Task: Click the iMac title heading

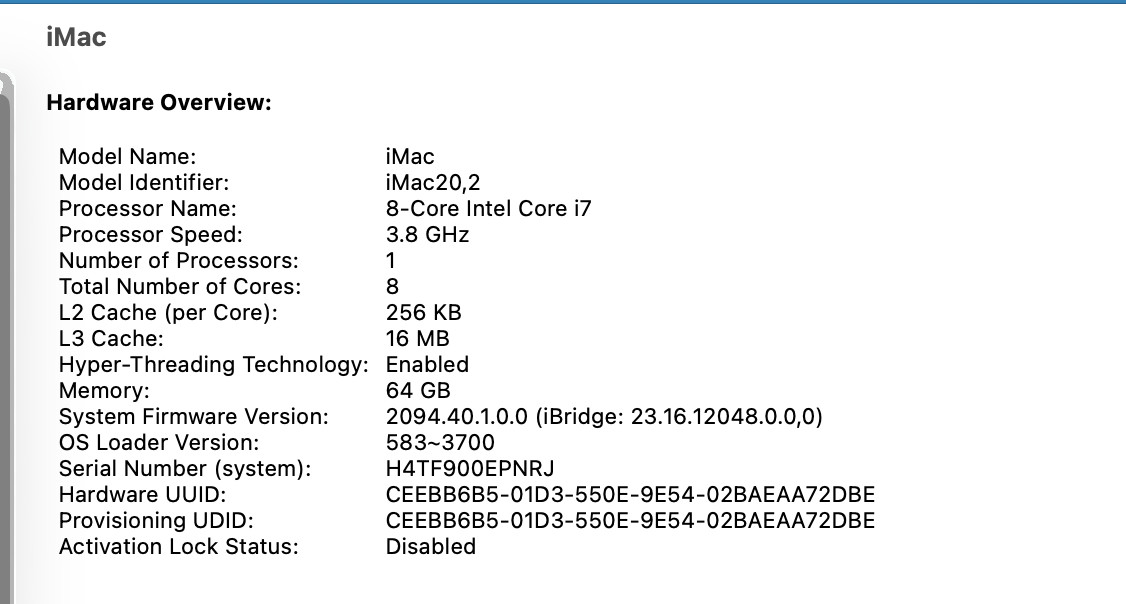Action: 76,38
